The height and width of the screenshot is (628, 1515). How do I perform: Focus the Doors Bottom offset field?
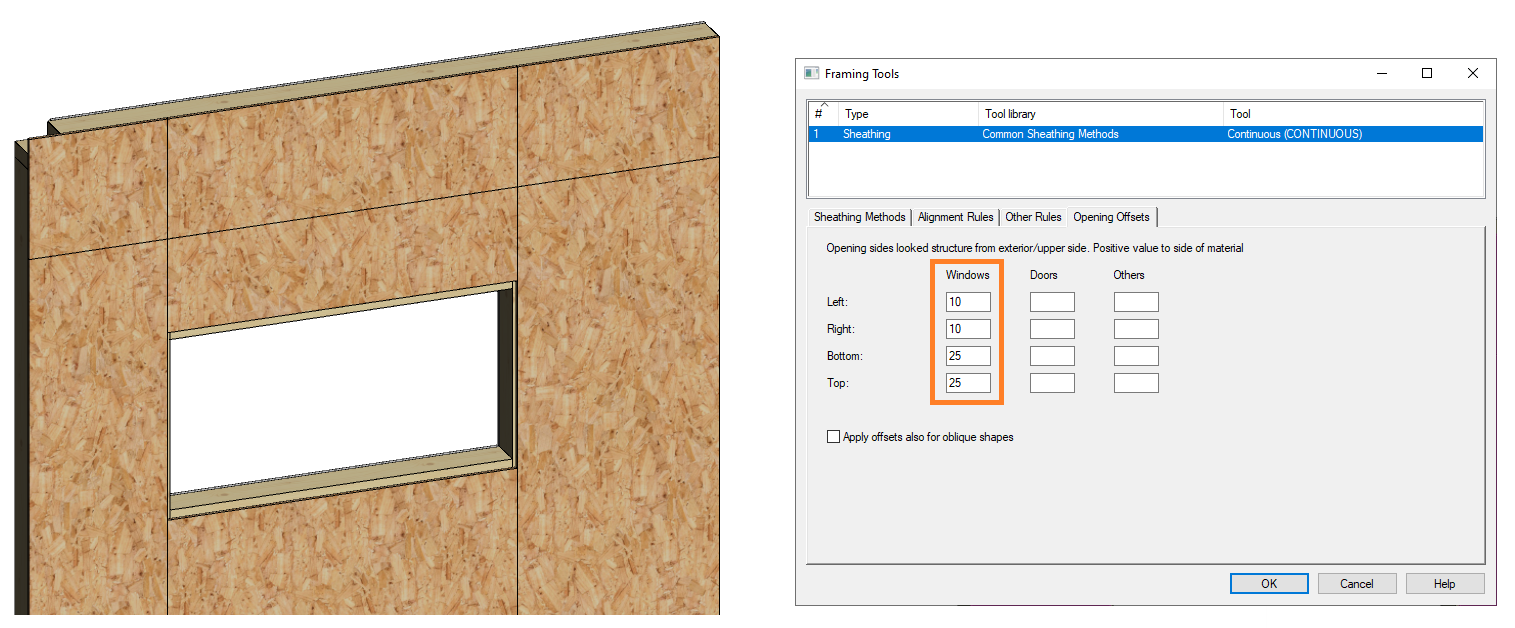(x=1052, y=356)
